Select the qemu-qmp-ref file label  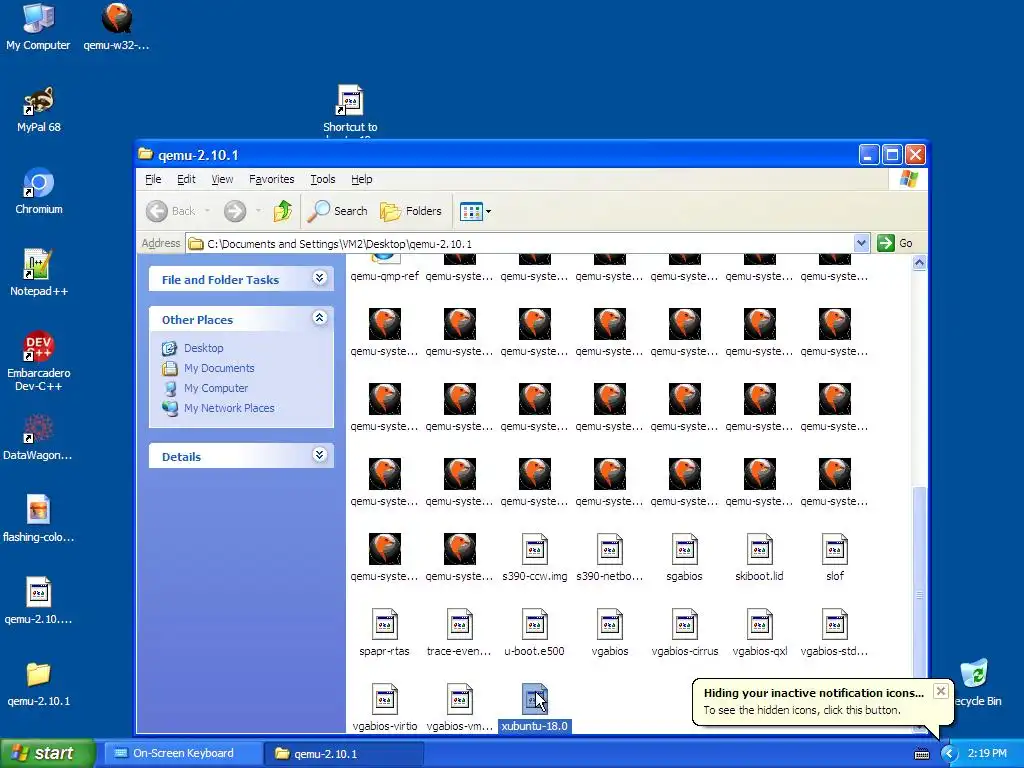384,276
